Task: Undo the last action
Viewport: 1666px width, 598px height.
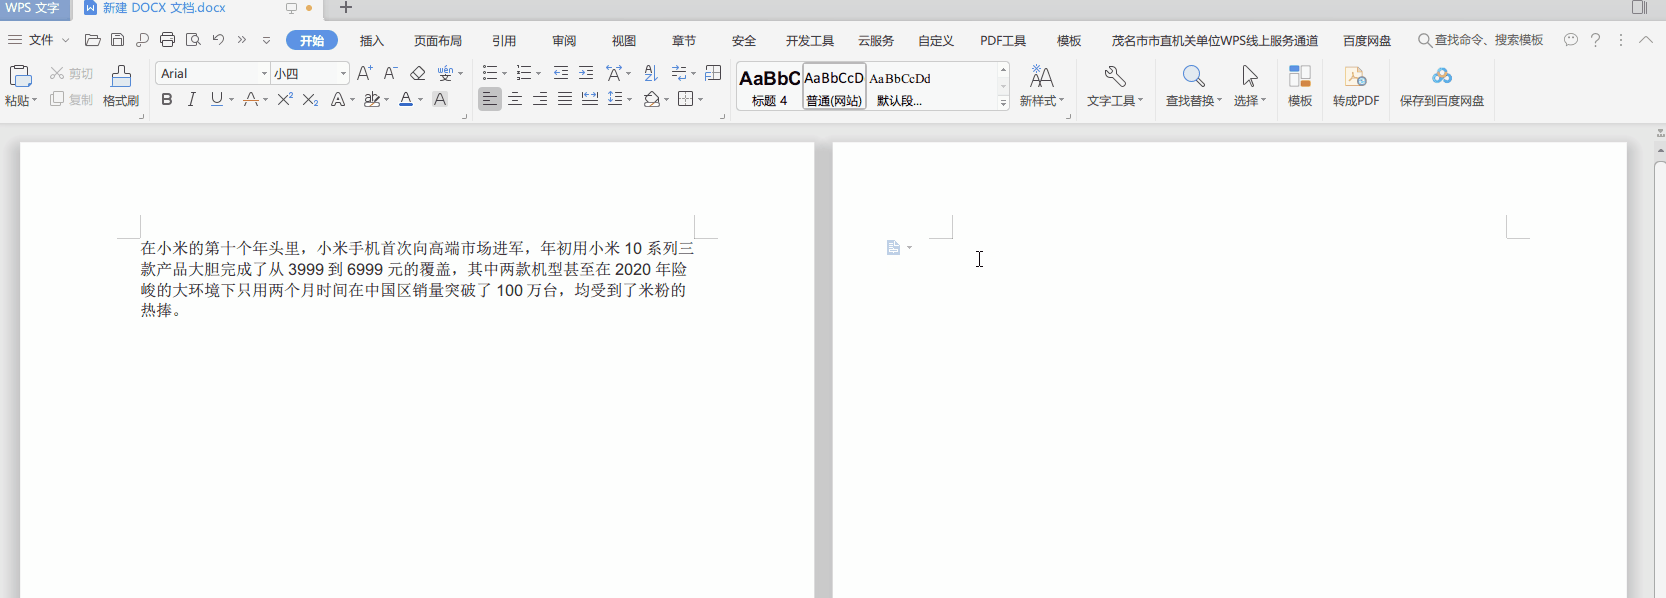Action: [218, 40]
